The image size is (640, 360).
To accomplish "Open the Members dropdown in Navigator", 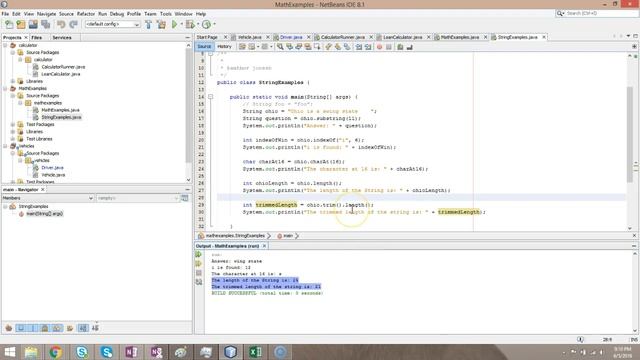I will (48, 198).
